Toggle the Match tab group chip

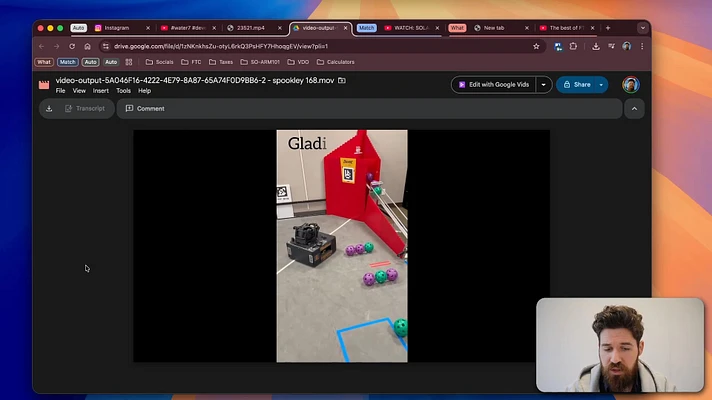point(366,28)
